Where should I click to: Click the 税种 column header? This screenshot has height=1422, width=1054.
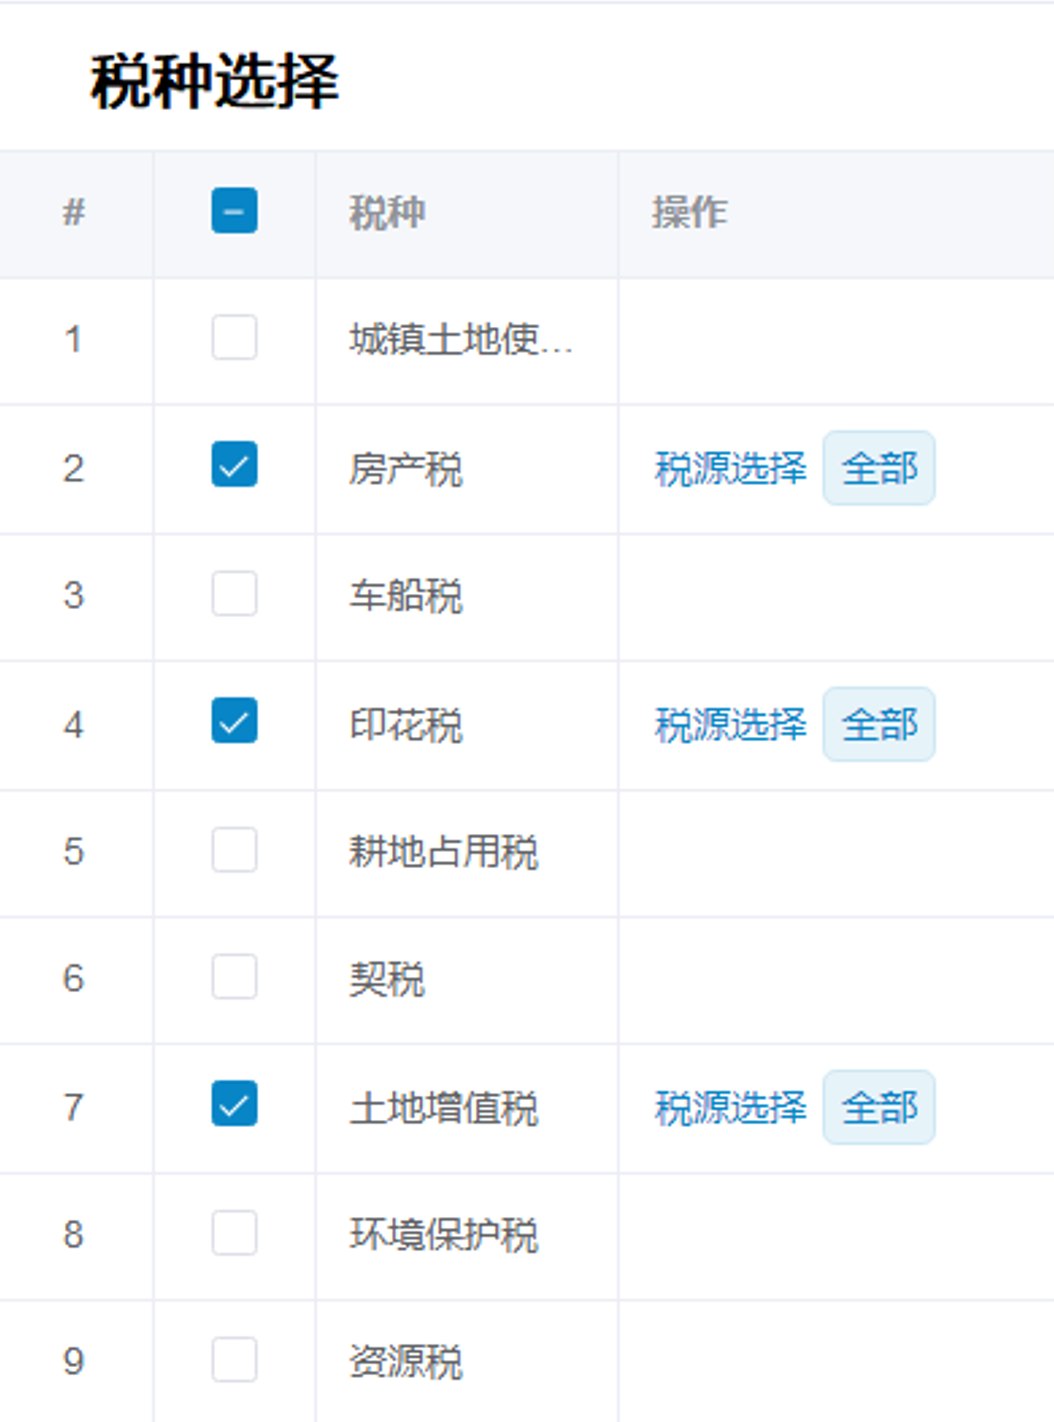click(x=387, y=212)
